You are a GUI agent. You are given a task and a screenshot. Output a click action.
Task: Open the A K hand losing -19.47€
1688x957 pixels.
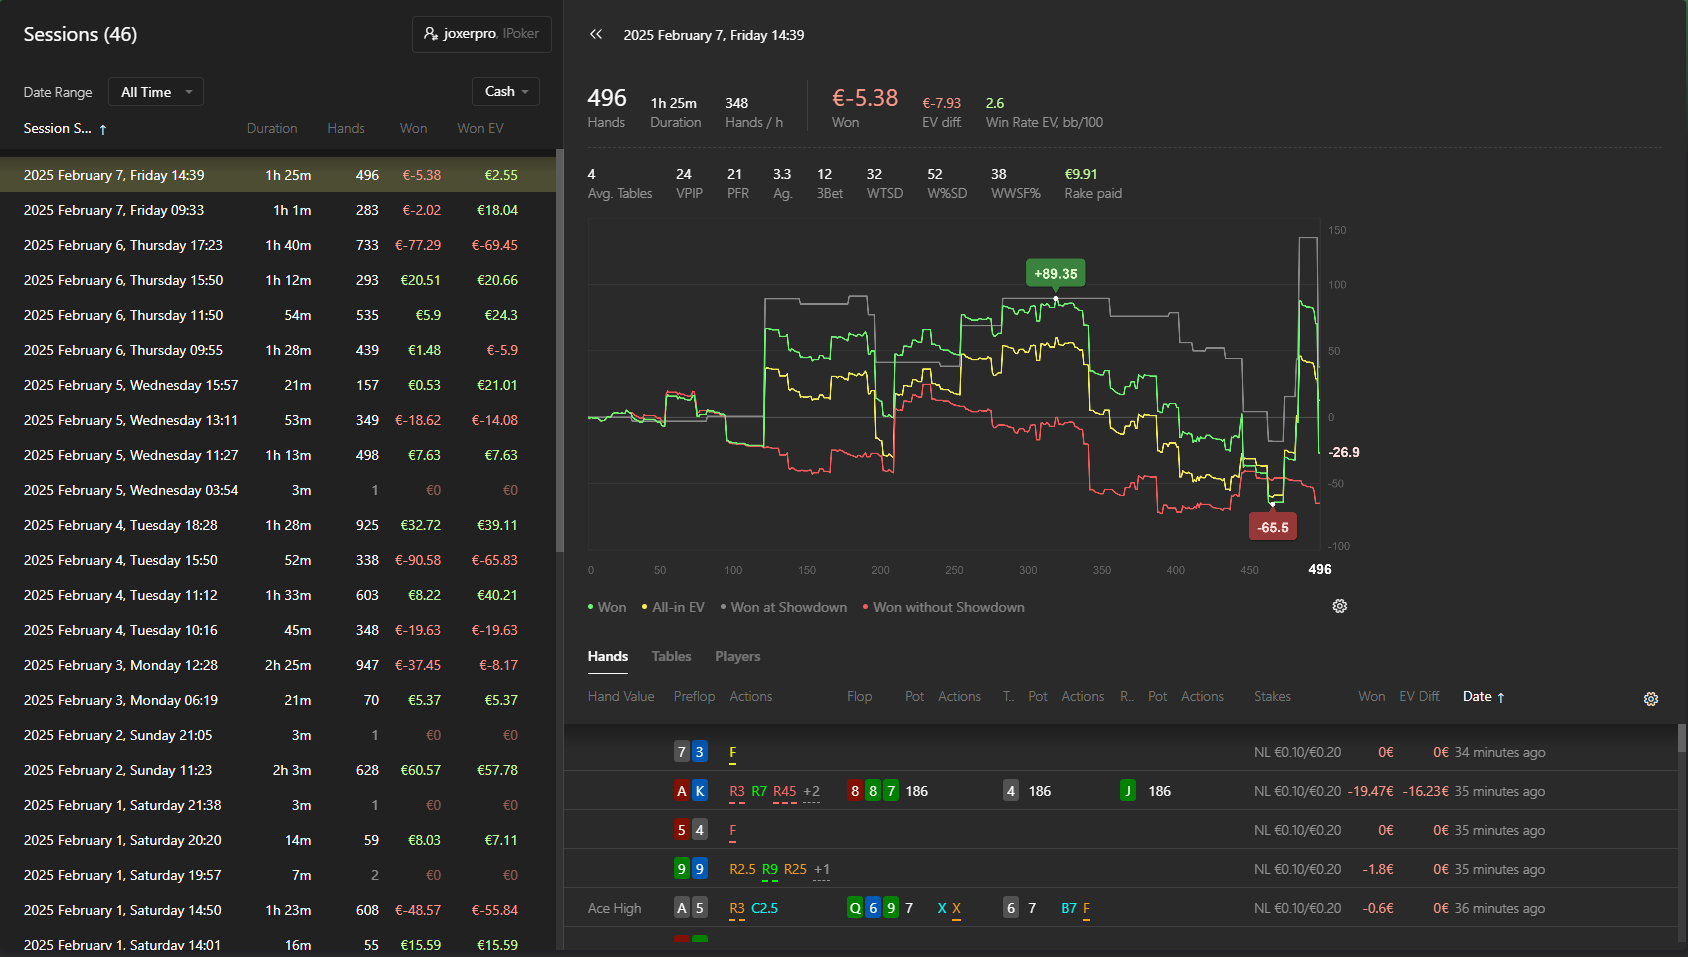click(1120, 791)
